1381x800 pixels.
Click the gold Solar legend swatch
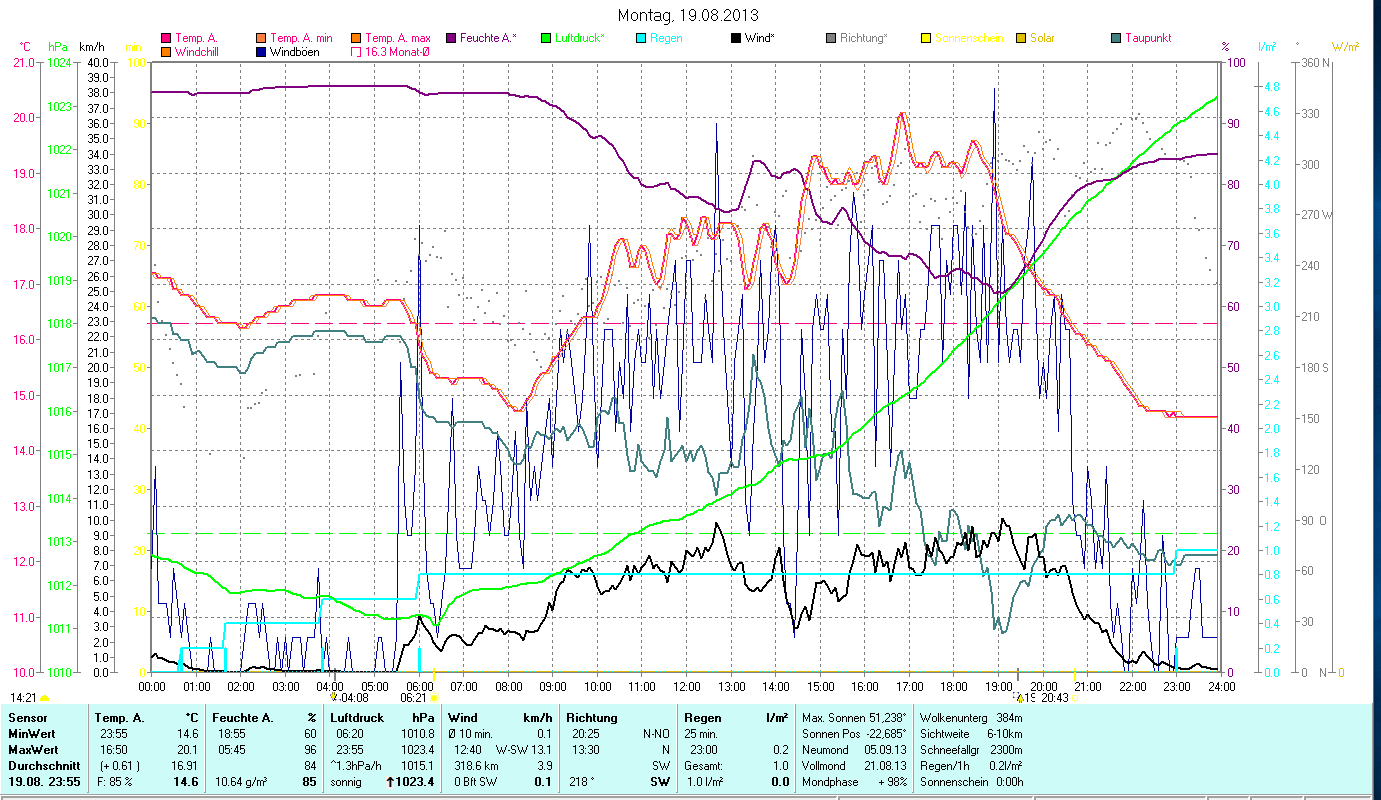click(x=1021, y=38)
